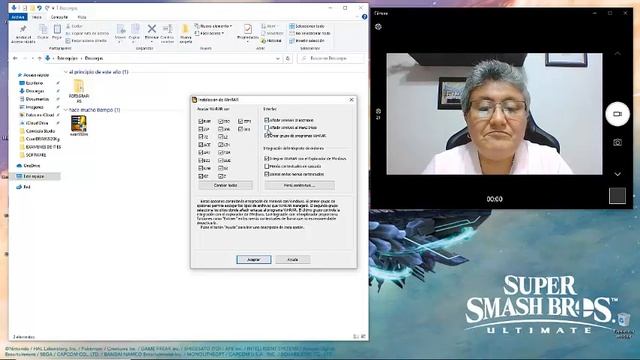Enable Añadir WinRAR al menú Inicio
This screenshot has width=640, height=360.
tap(267, 127)
